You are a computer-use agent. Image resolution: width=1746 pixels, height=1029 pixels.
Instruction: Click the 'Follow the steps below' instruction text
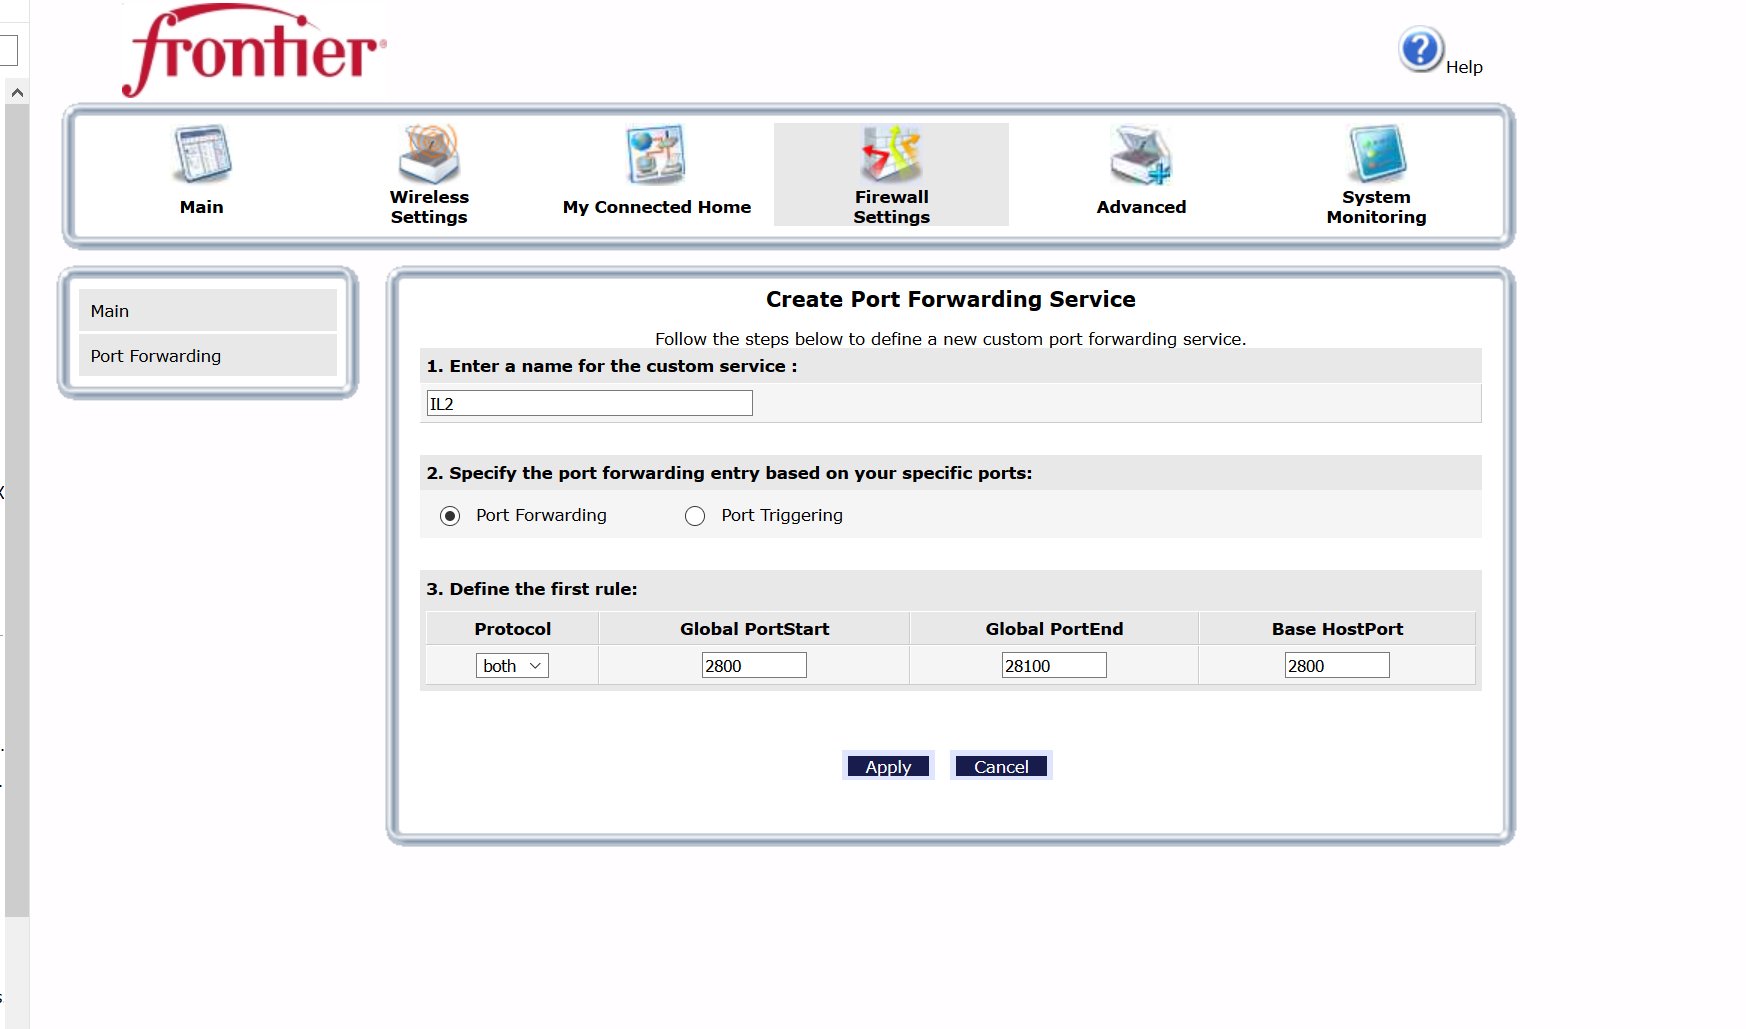click(x=951, y=339)
